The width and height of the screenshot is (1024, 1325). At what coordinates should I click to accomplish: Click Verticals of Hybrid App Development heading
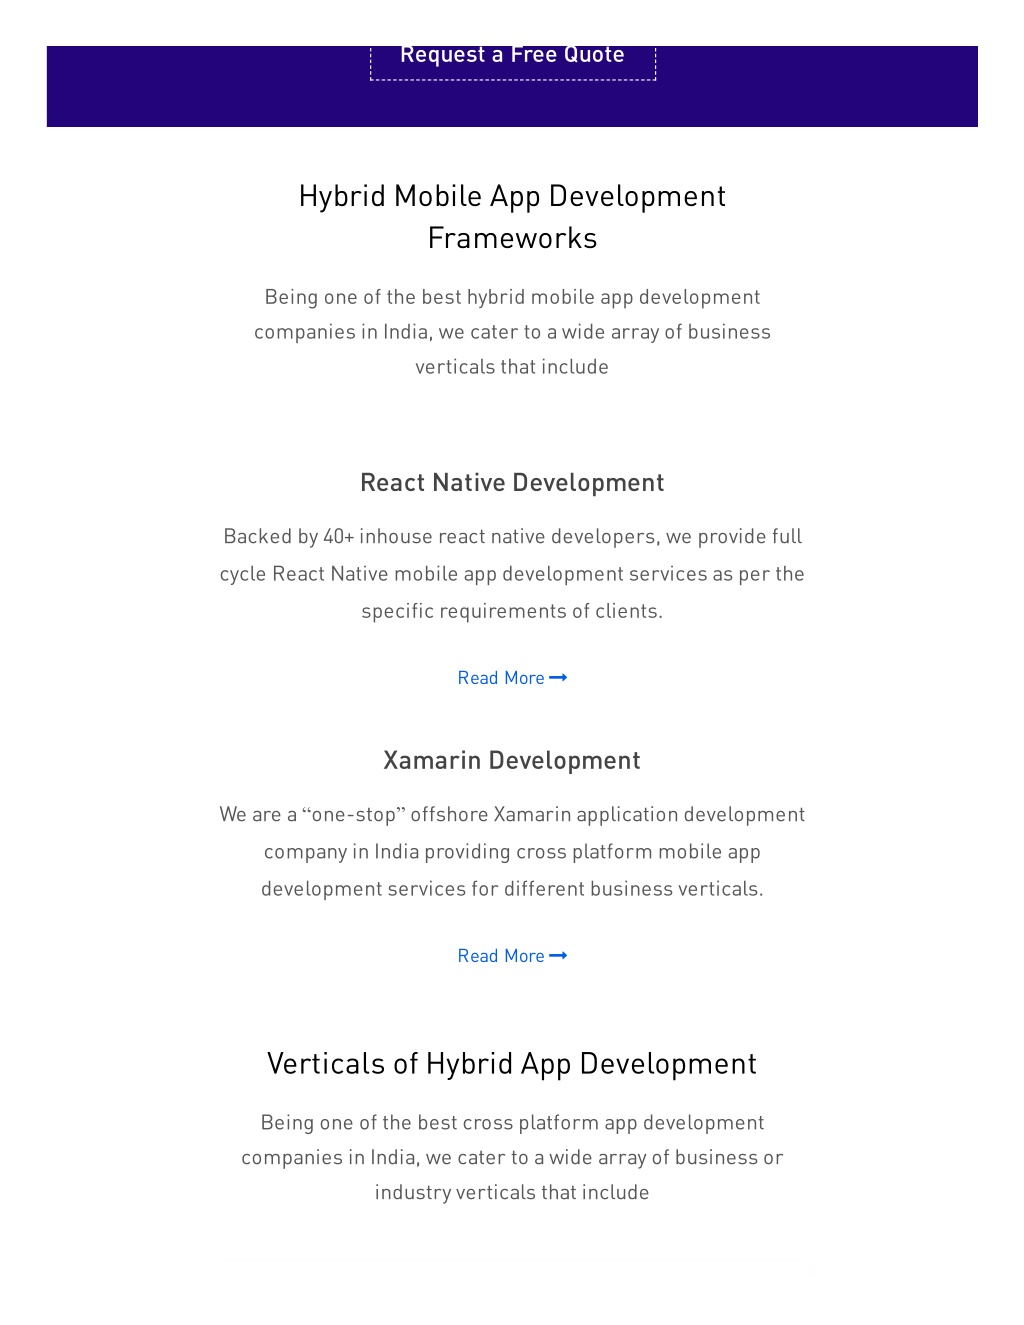(x=512, y=1064)
